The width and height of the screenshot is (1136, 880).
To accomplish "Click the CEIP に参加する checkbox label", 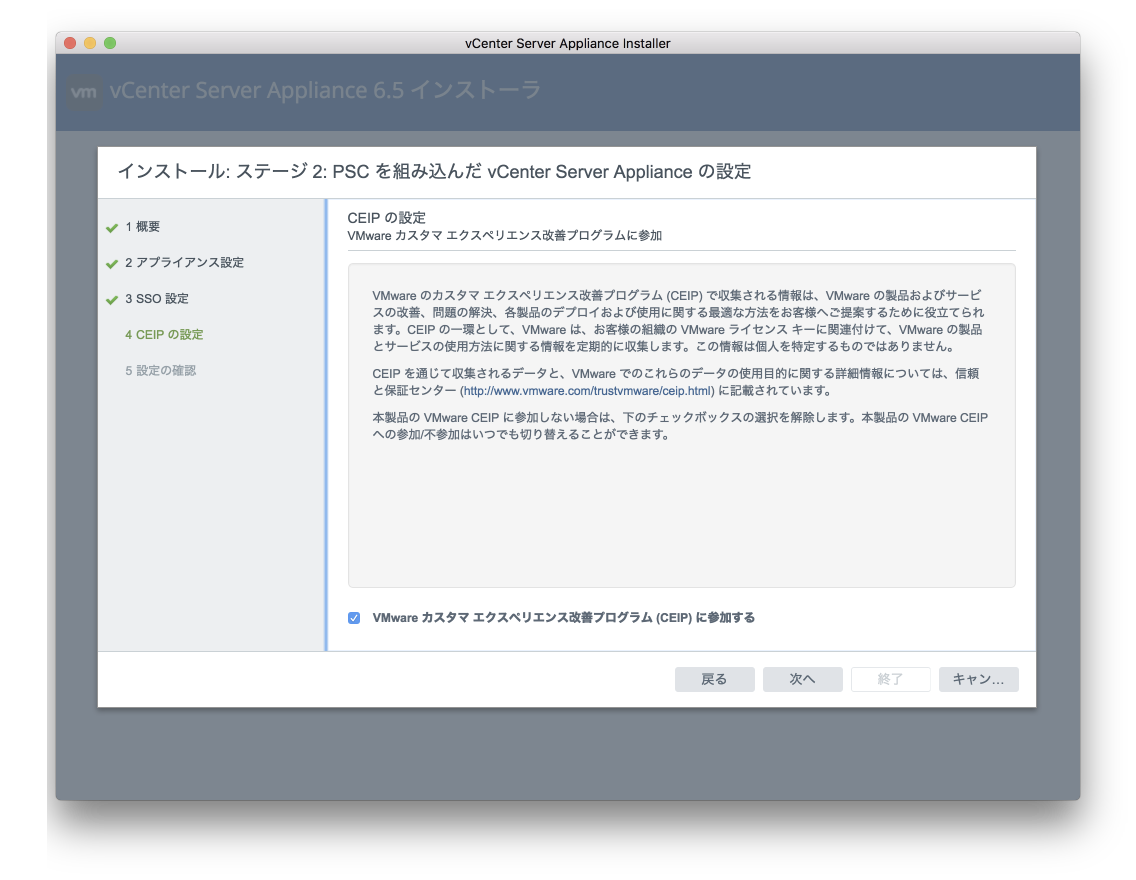I will tap(563, 618).
